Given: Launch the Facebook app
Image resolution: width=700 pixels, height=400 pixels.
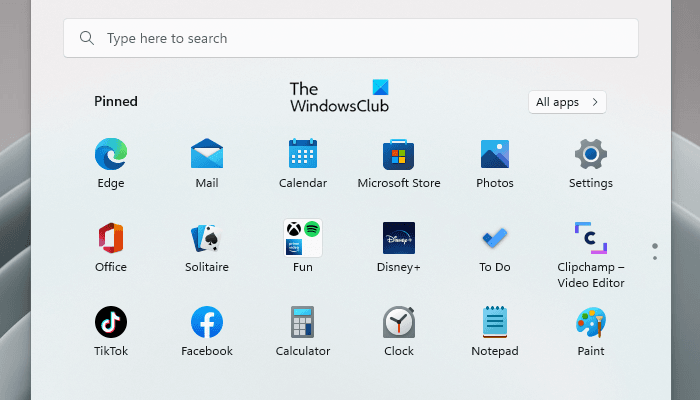Looking at the screenshot, I should [x=207, y=322].
